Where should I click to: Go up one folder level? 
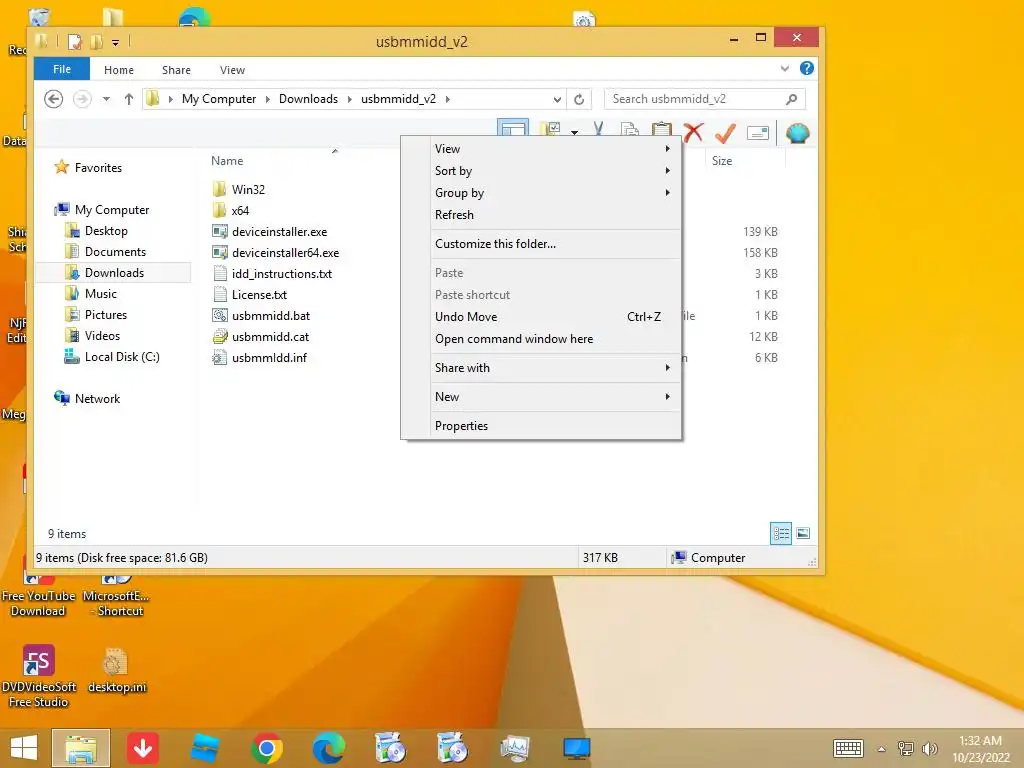coord(129,99)
